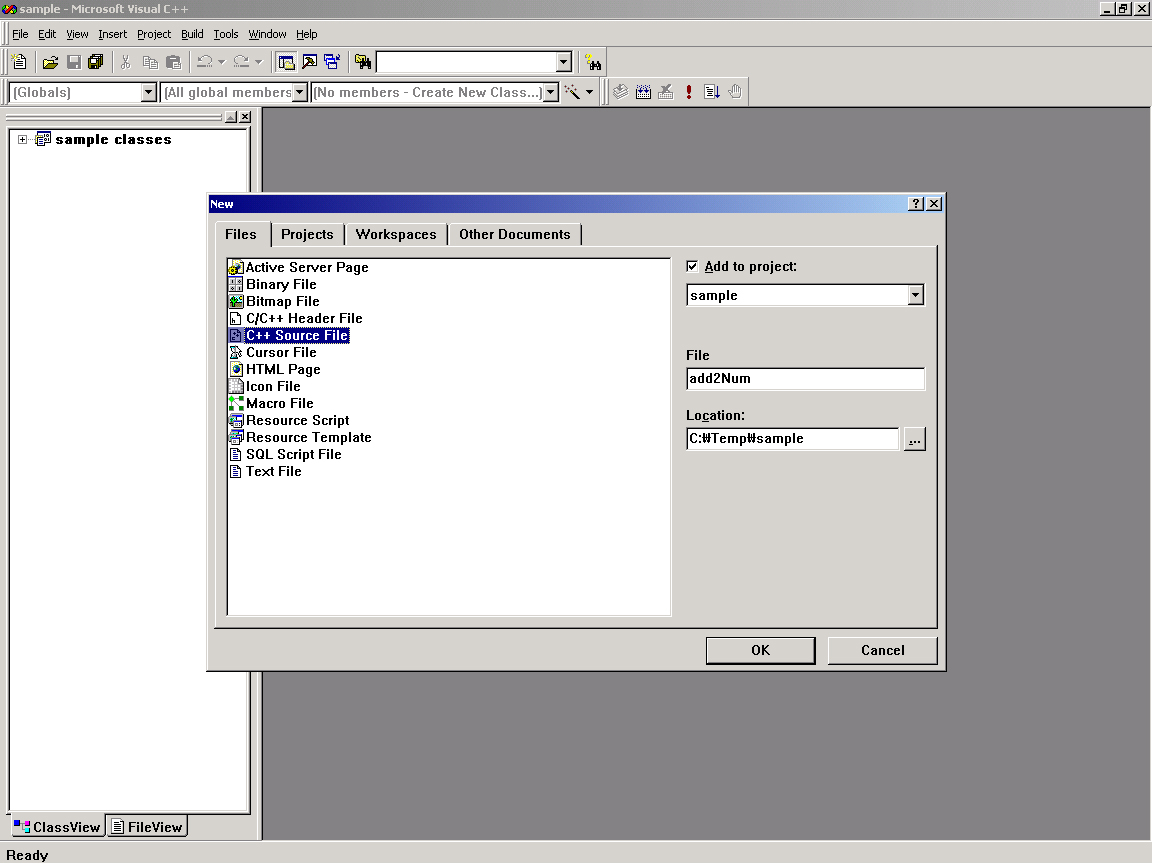1152x864 pixels.
Task: Toggle the Output window icon
Action: coord(310,62)
